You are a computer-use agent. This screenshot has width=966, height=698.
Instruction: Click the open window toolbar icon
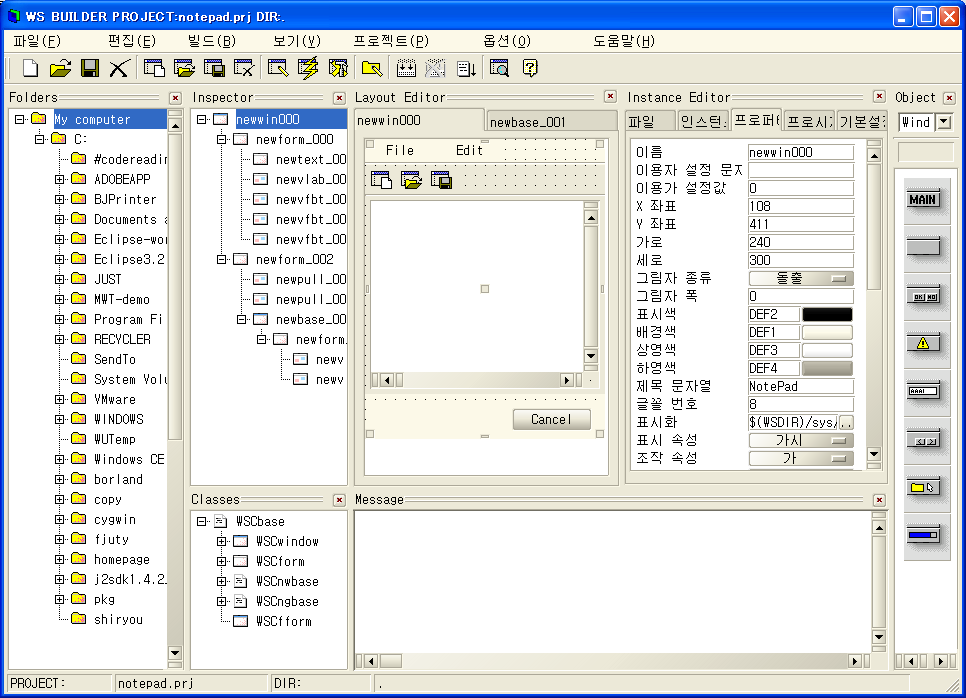184,68
